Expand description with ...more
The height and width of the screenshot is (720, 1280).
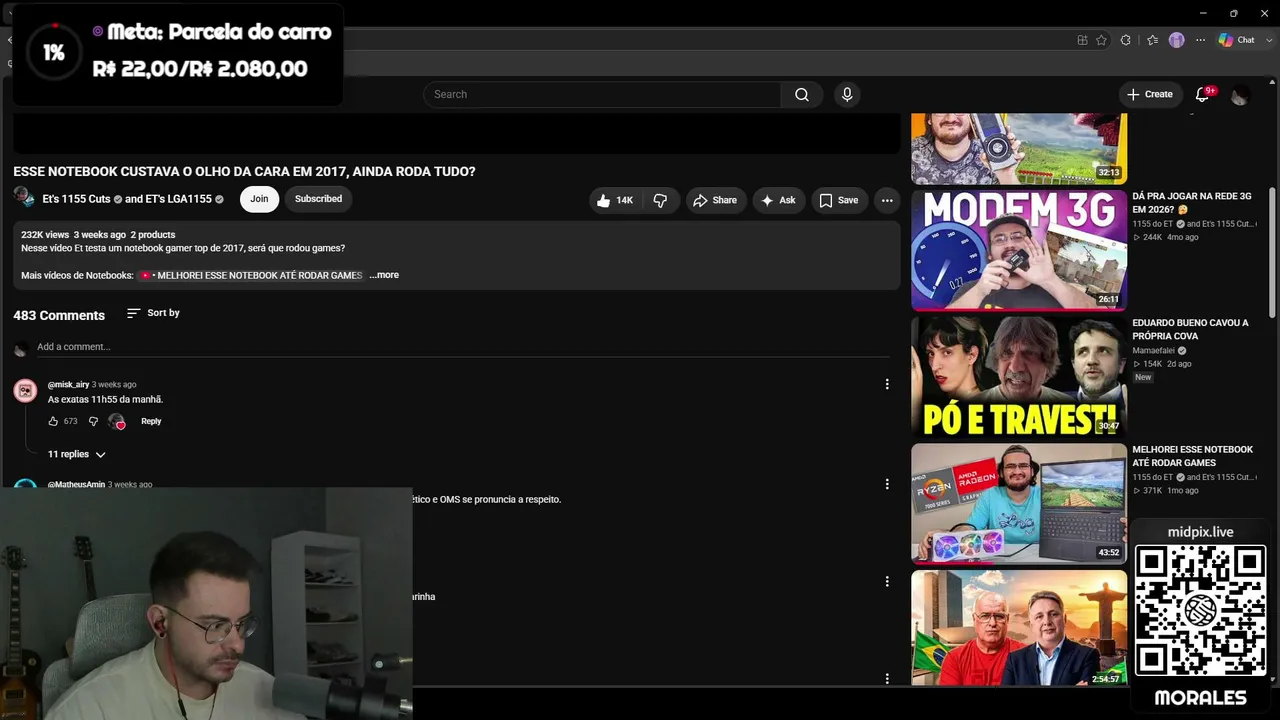point(384,275)
